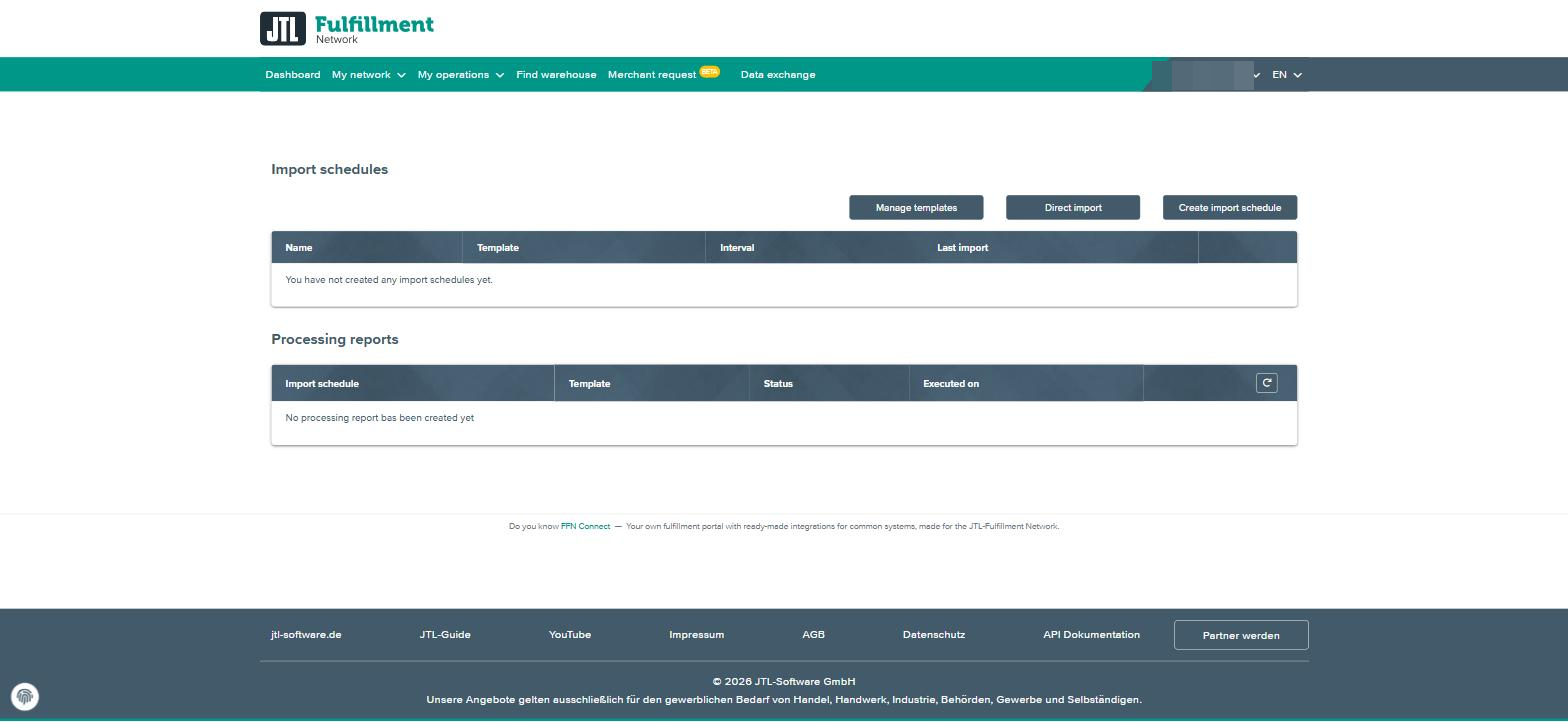
Task: Open the Impressum footer link
Action: [x=697, y=635]
